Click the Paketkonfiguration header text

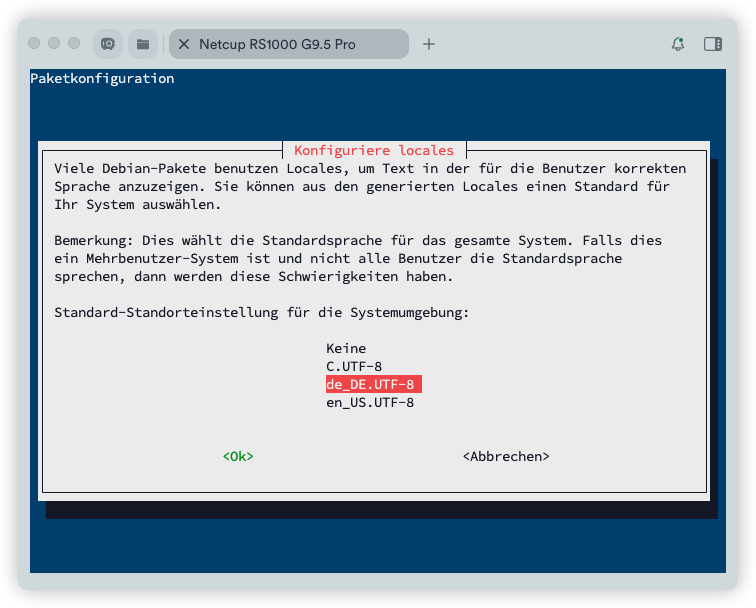click(x=102, y=78)
